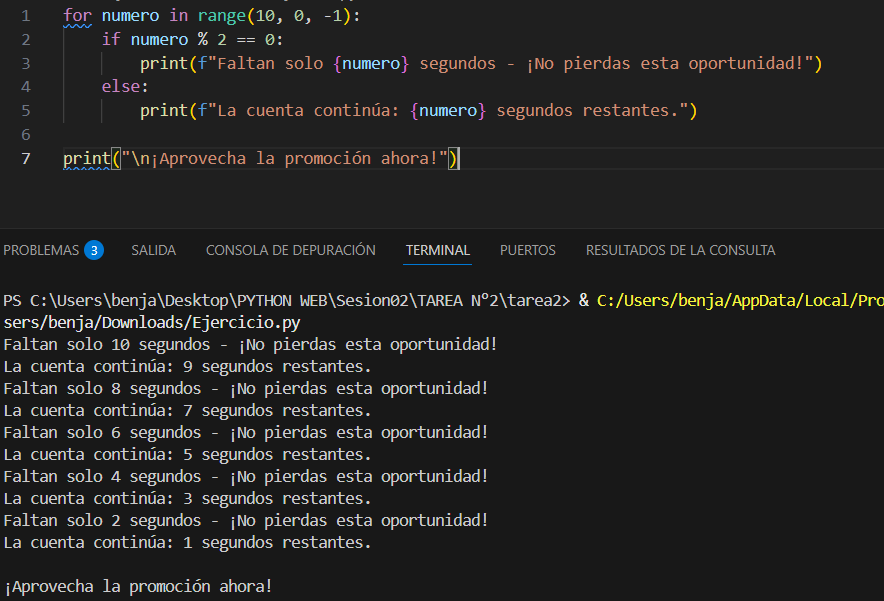Place cursor on 'range' in line 1
Screen dimensions: 884x601
(x=221, y=16)
